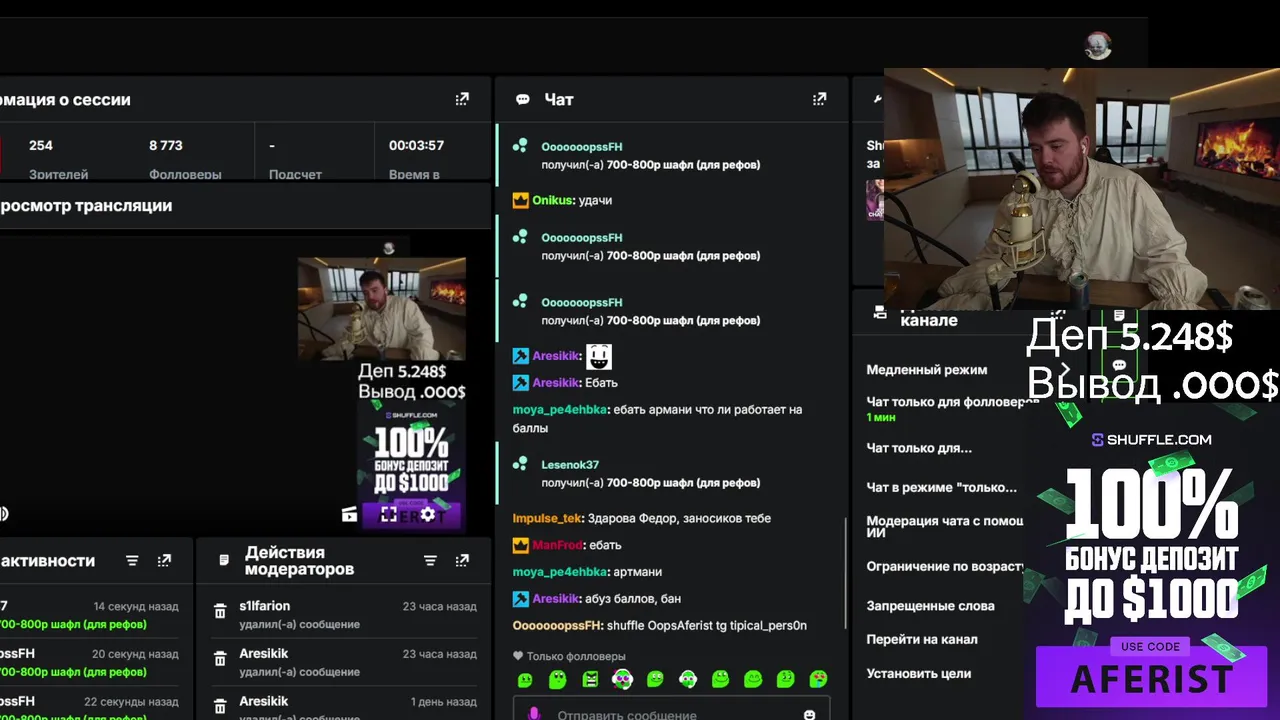Click 'Только фолловеры' label above emotes
Image resolution: width=1280 pixels, height=720 pixels.
pyautogui.click(x=576, y=656)
